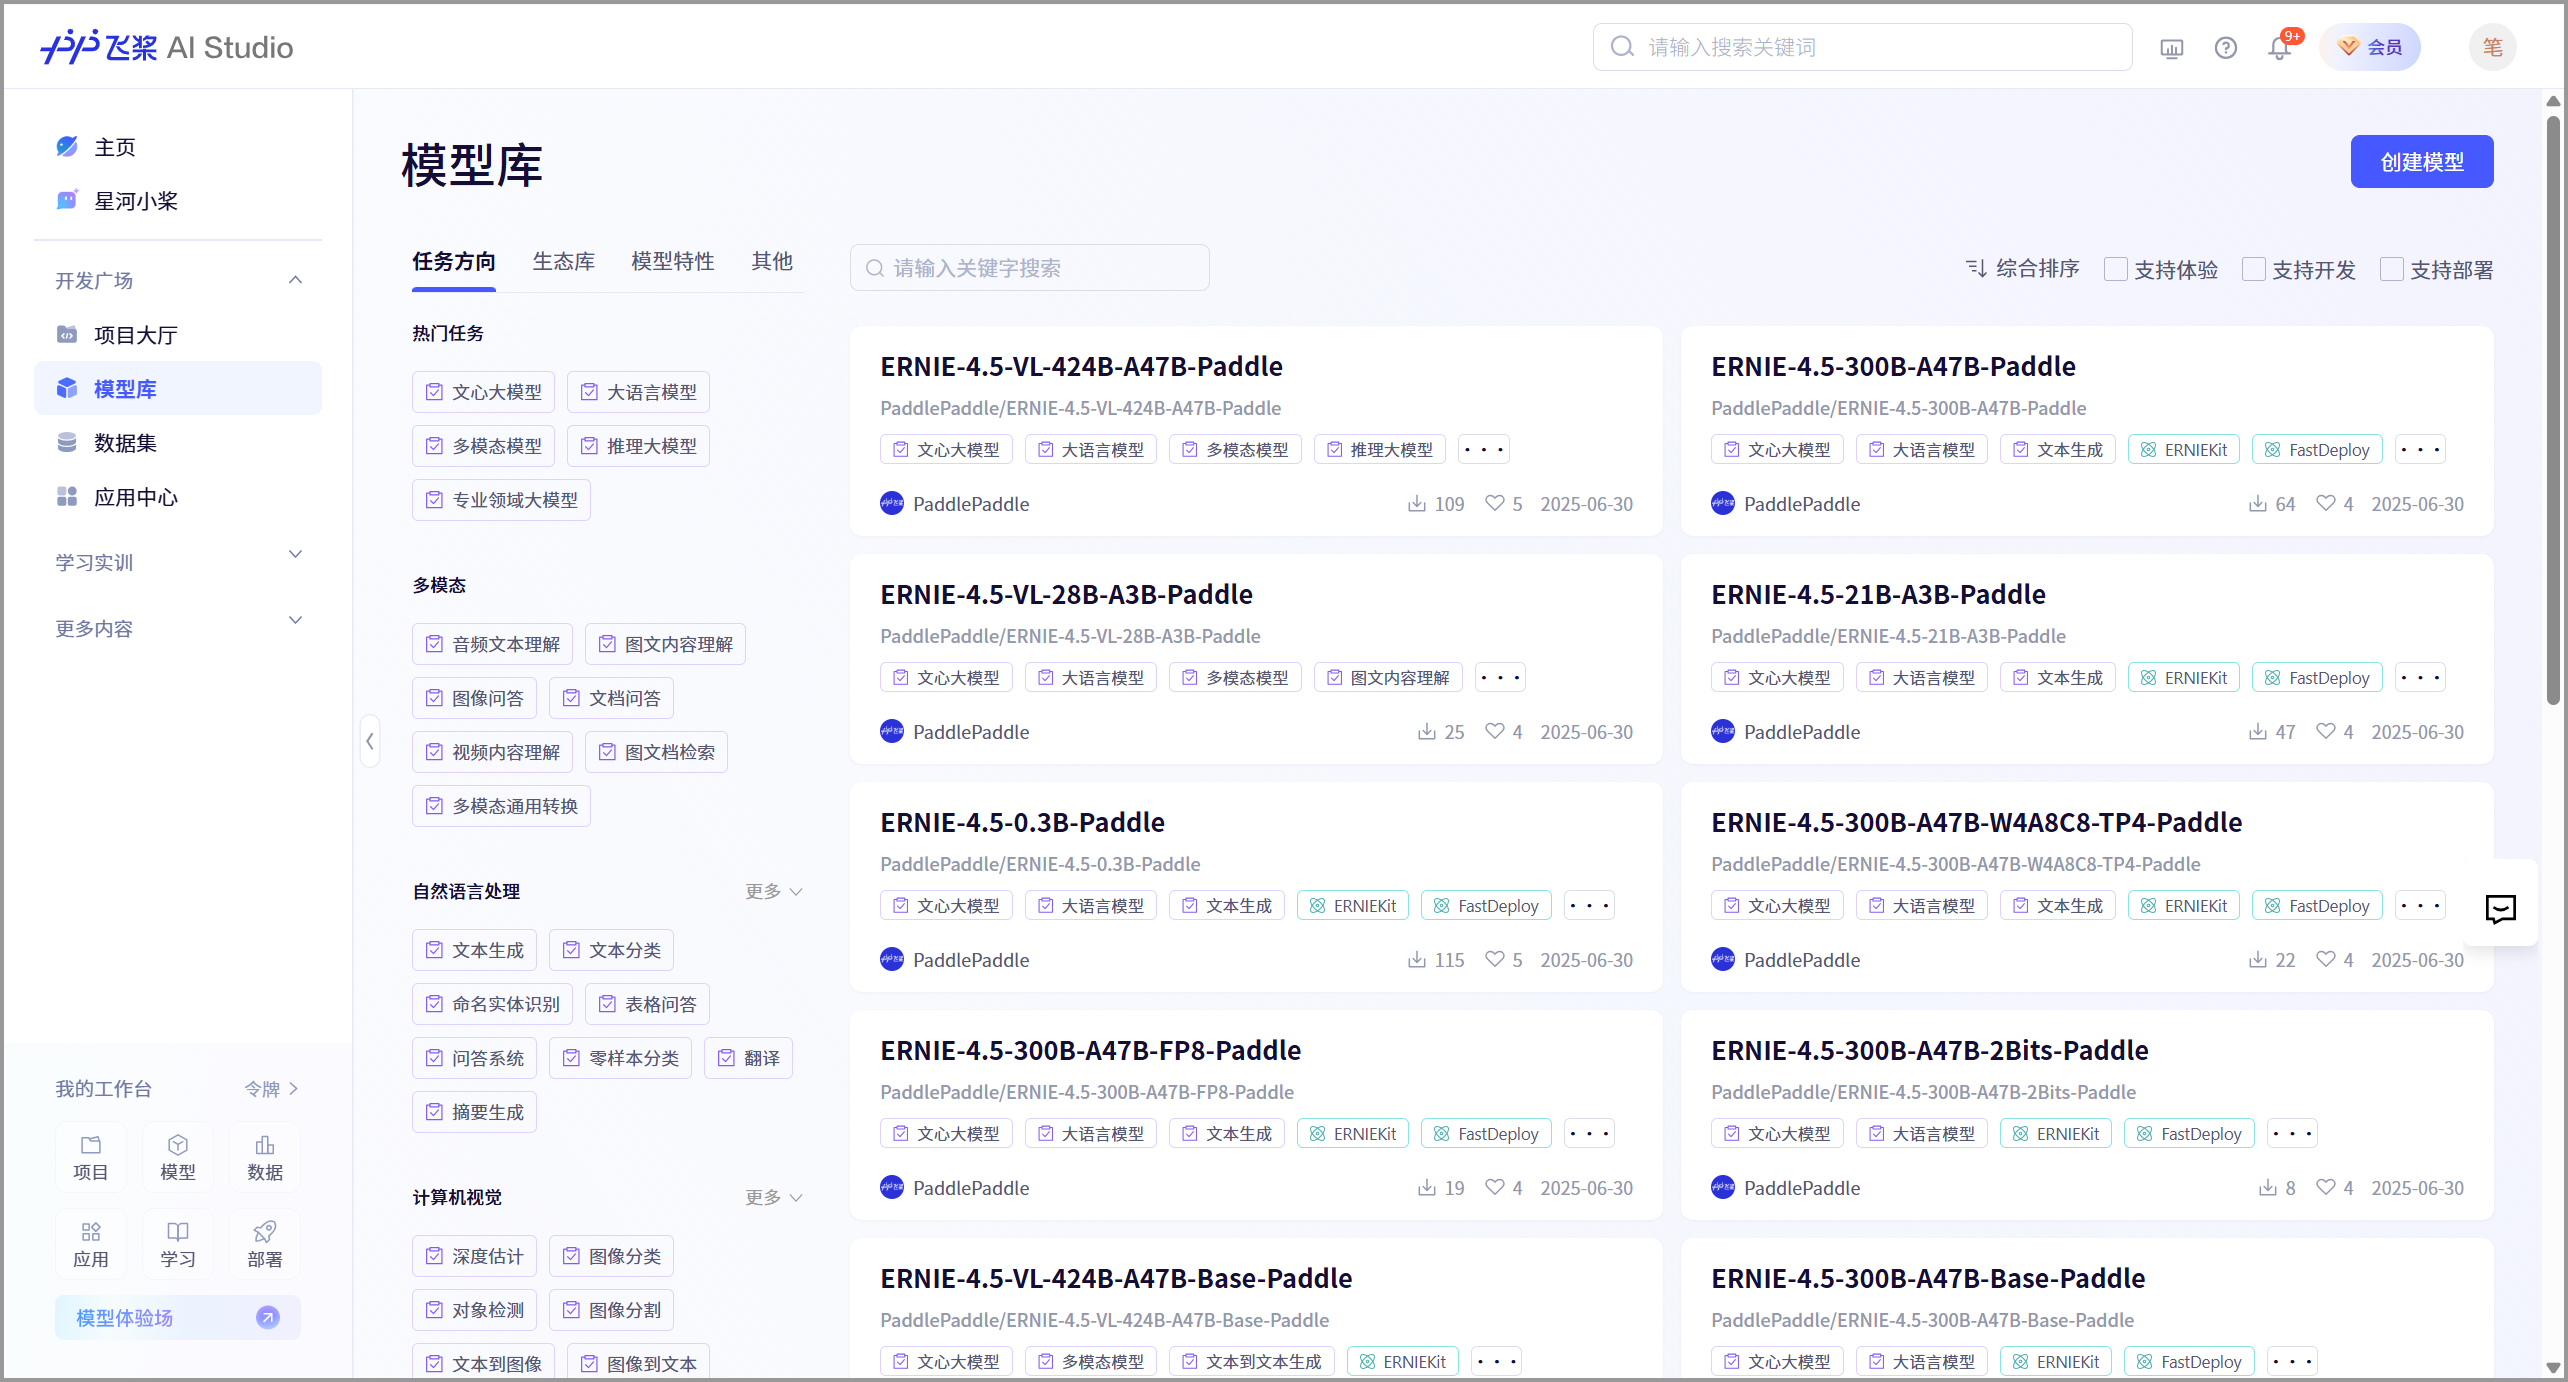Toggle the 图像问答 filter tag
2568x1382 pixels.
pos(474,698)
